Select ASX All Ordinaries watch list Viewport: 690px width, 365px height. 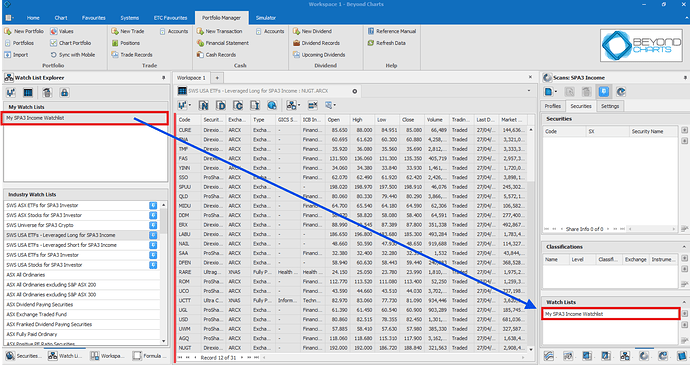click(x=82, y=275)
